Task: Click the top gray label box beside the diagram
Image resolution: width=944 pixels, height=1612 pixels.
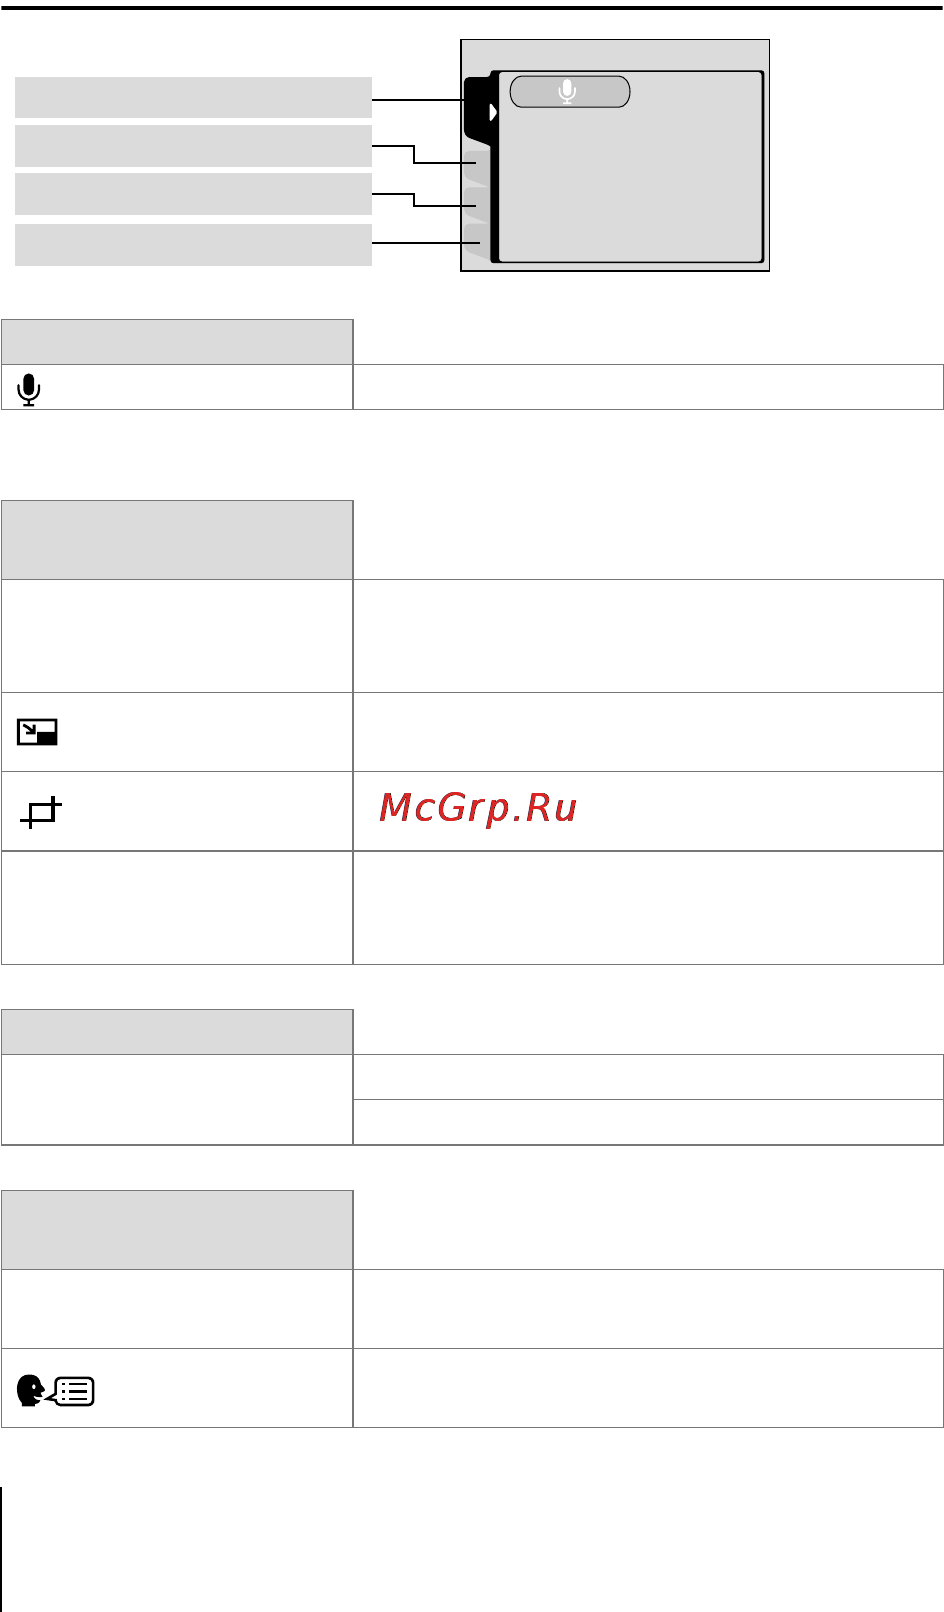Action: (193, 97)
